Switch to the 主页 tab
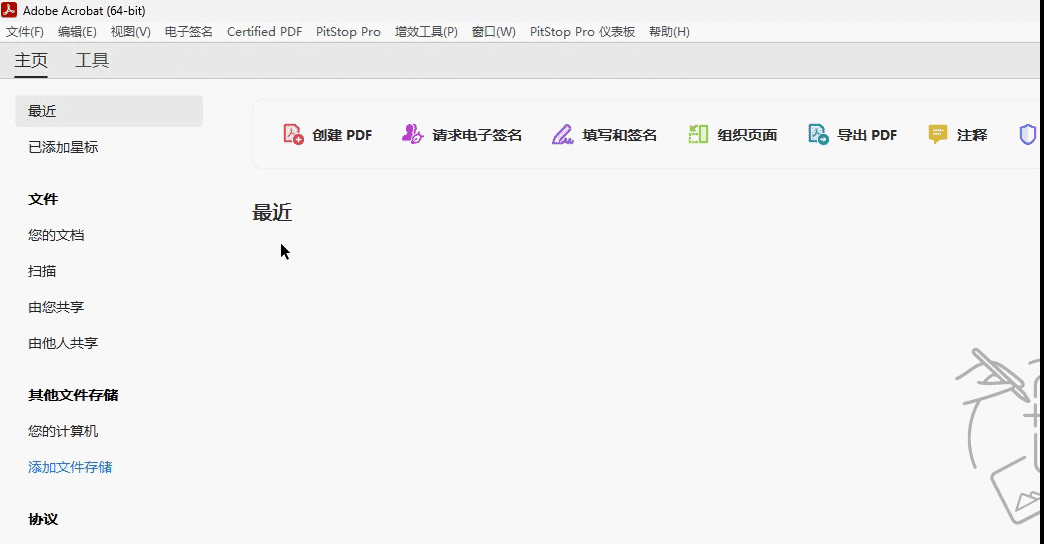Image resolution: width=1044 pixels, height=544 pixels. [x=31, y=61]
